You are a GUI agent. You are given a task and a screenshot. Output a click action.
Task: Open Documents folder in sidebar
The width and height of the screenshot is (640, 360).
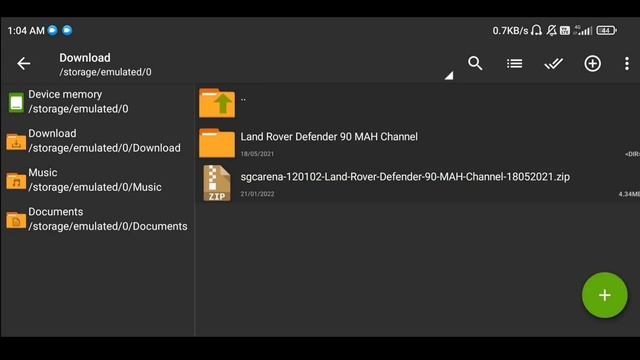(97, 219)
